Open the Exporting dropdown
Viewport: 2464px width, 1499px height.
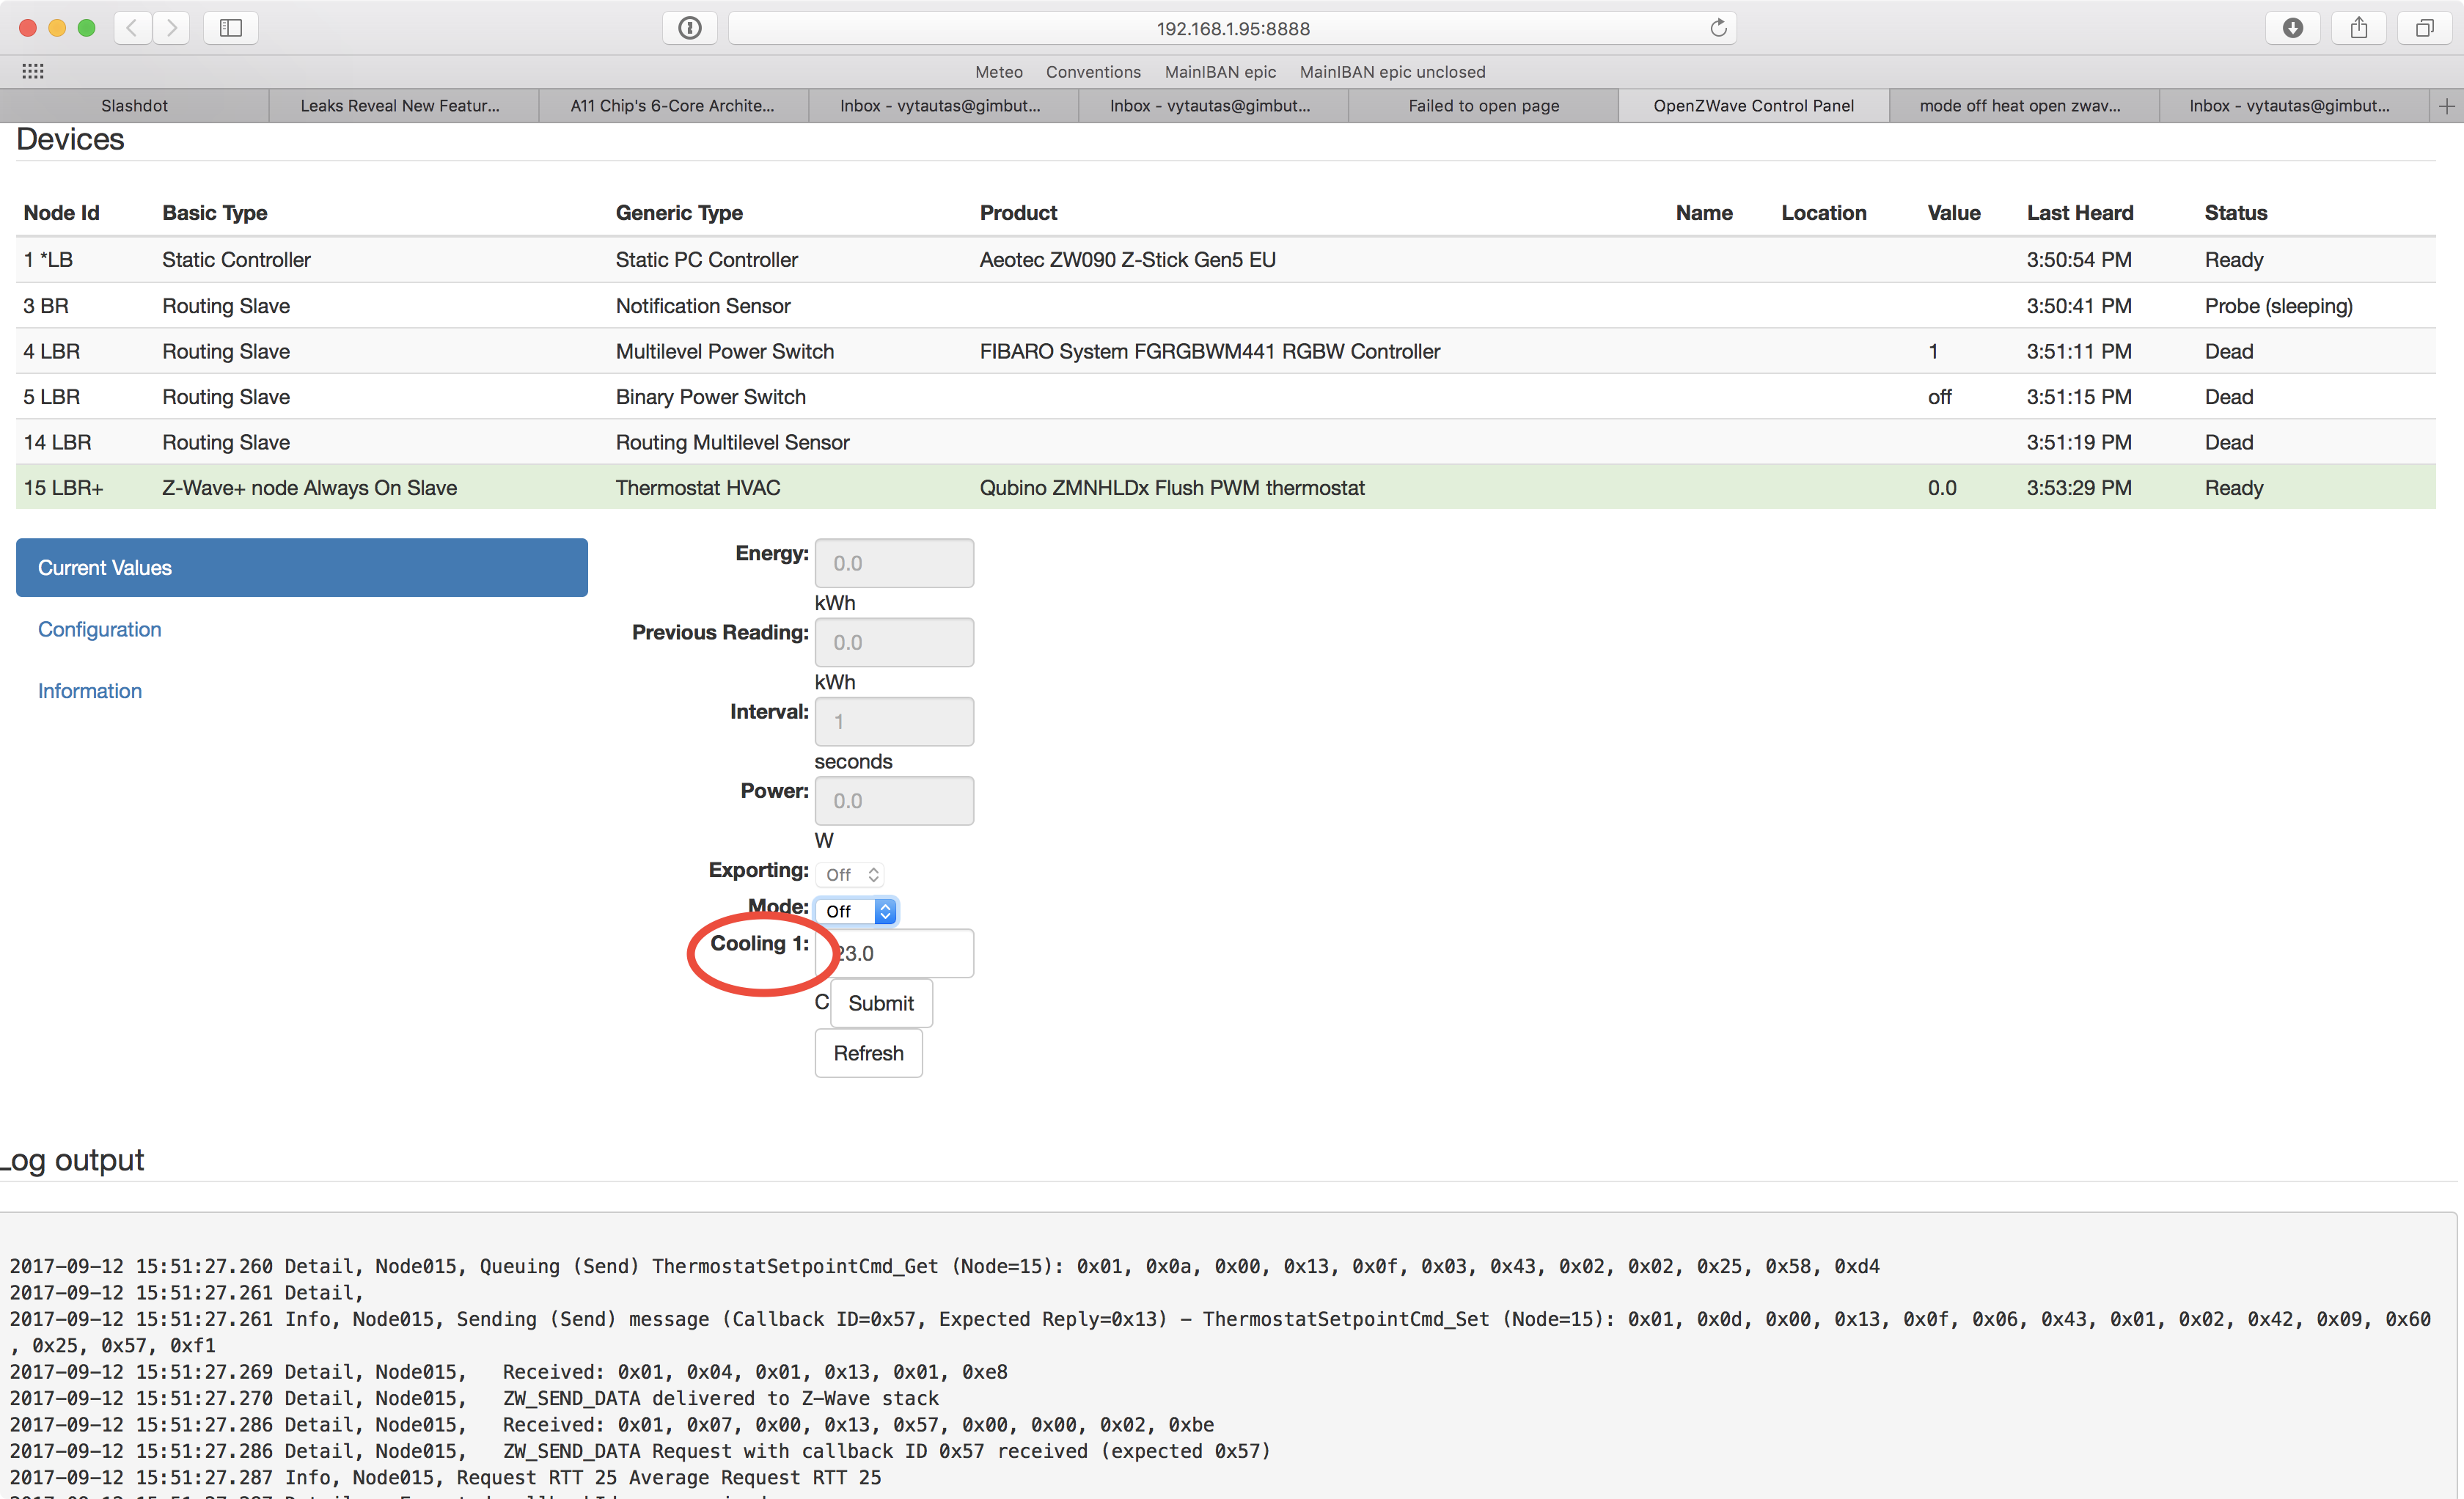849,874
